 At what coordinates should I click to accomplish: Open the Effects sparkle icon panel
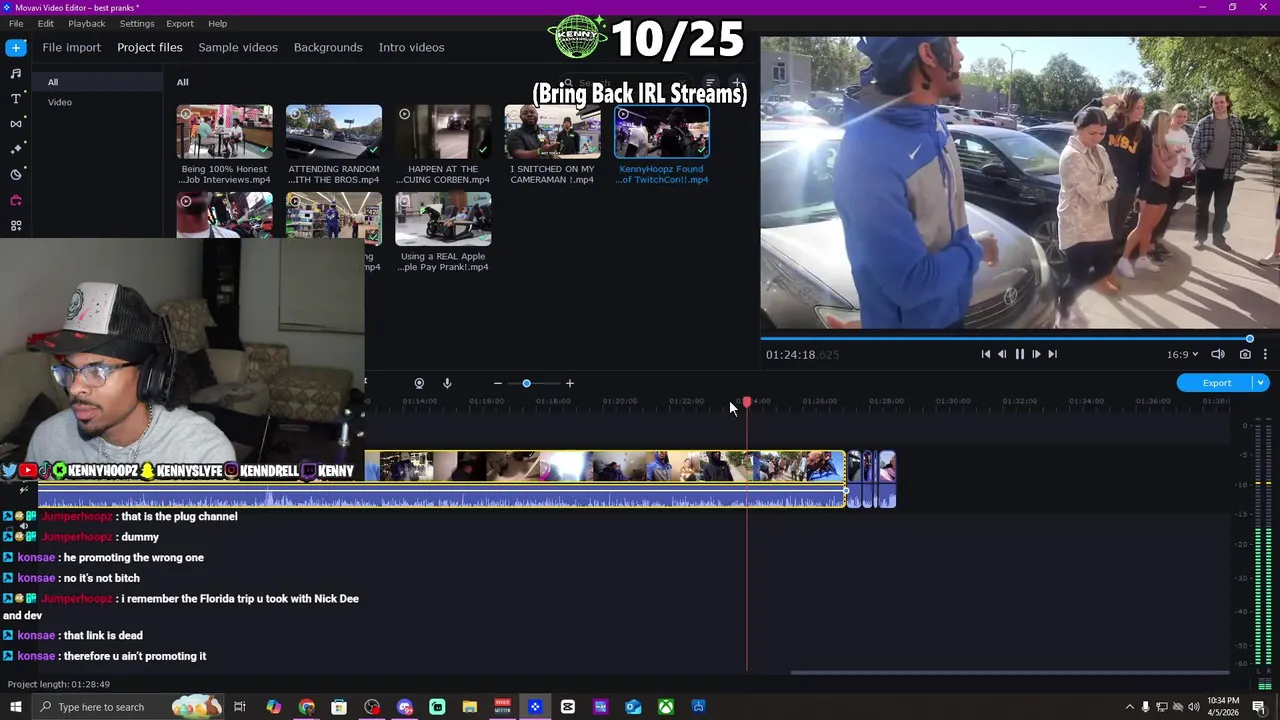click(16, 149)
